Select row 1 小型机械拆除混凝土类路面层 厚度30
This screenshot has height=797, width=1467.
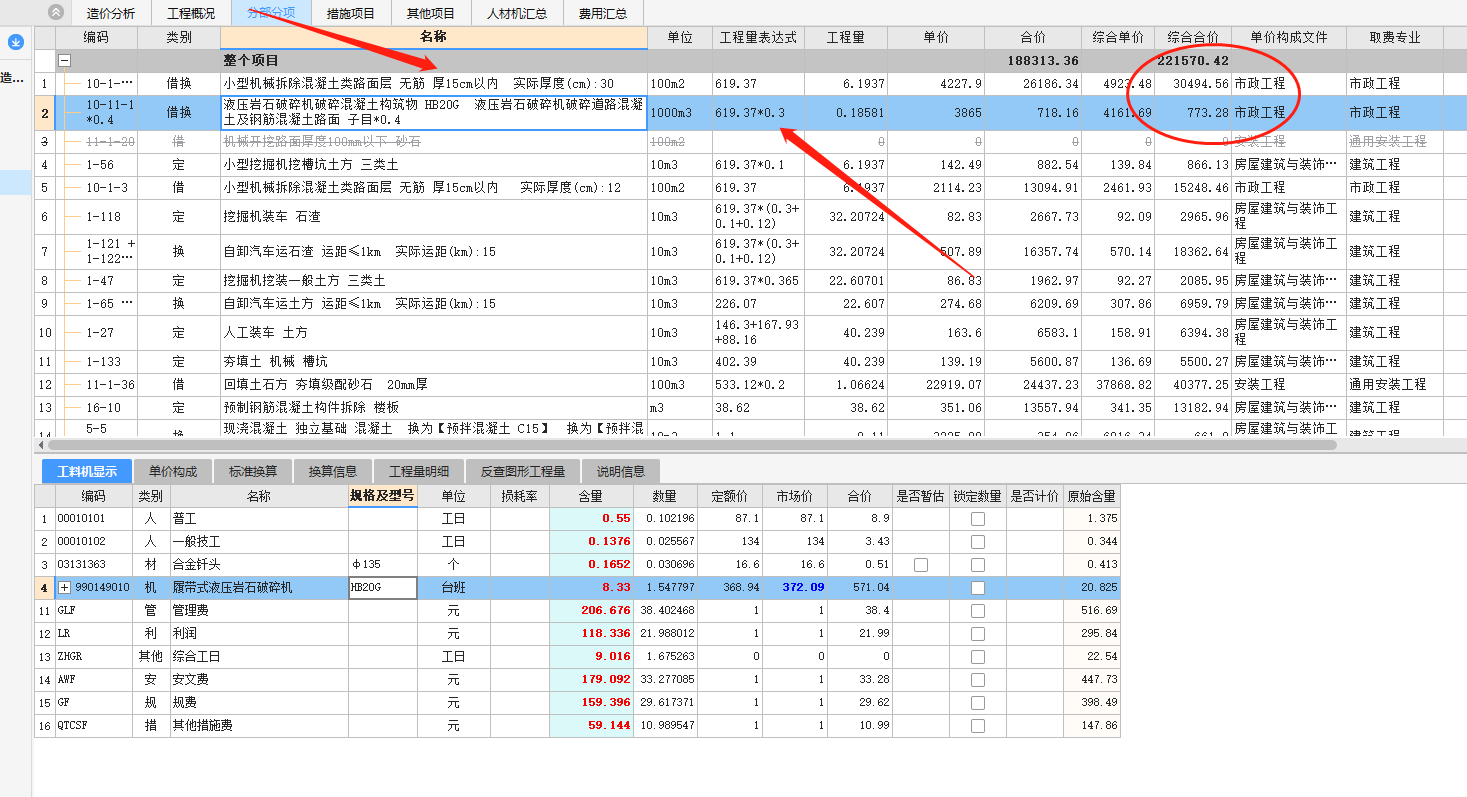[x=434, y=84]
